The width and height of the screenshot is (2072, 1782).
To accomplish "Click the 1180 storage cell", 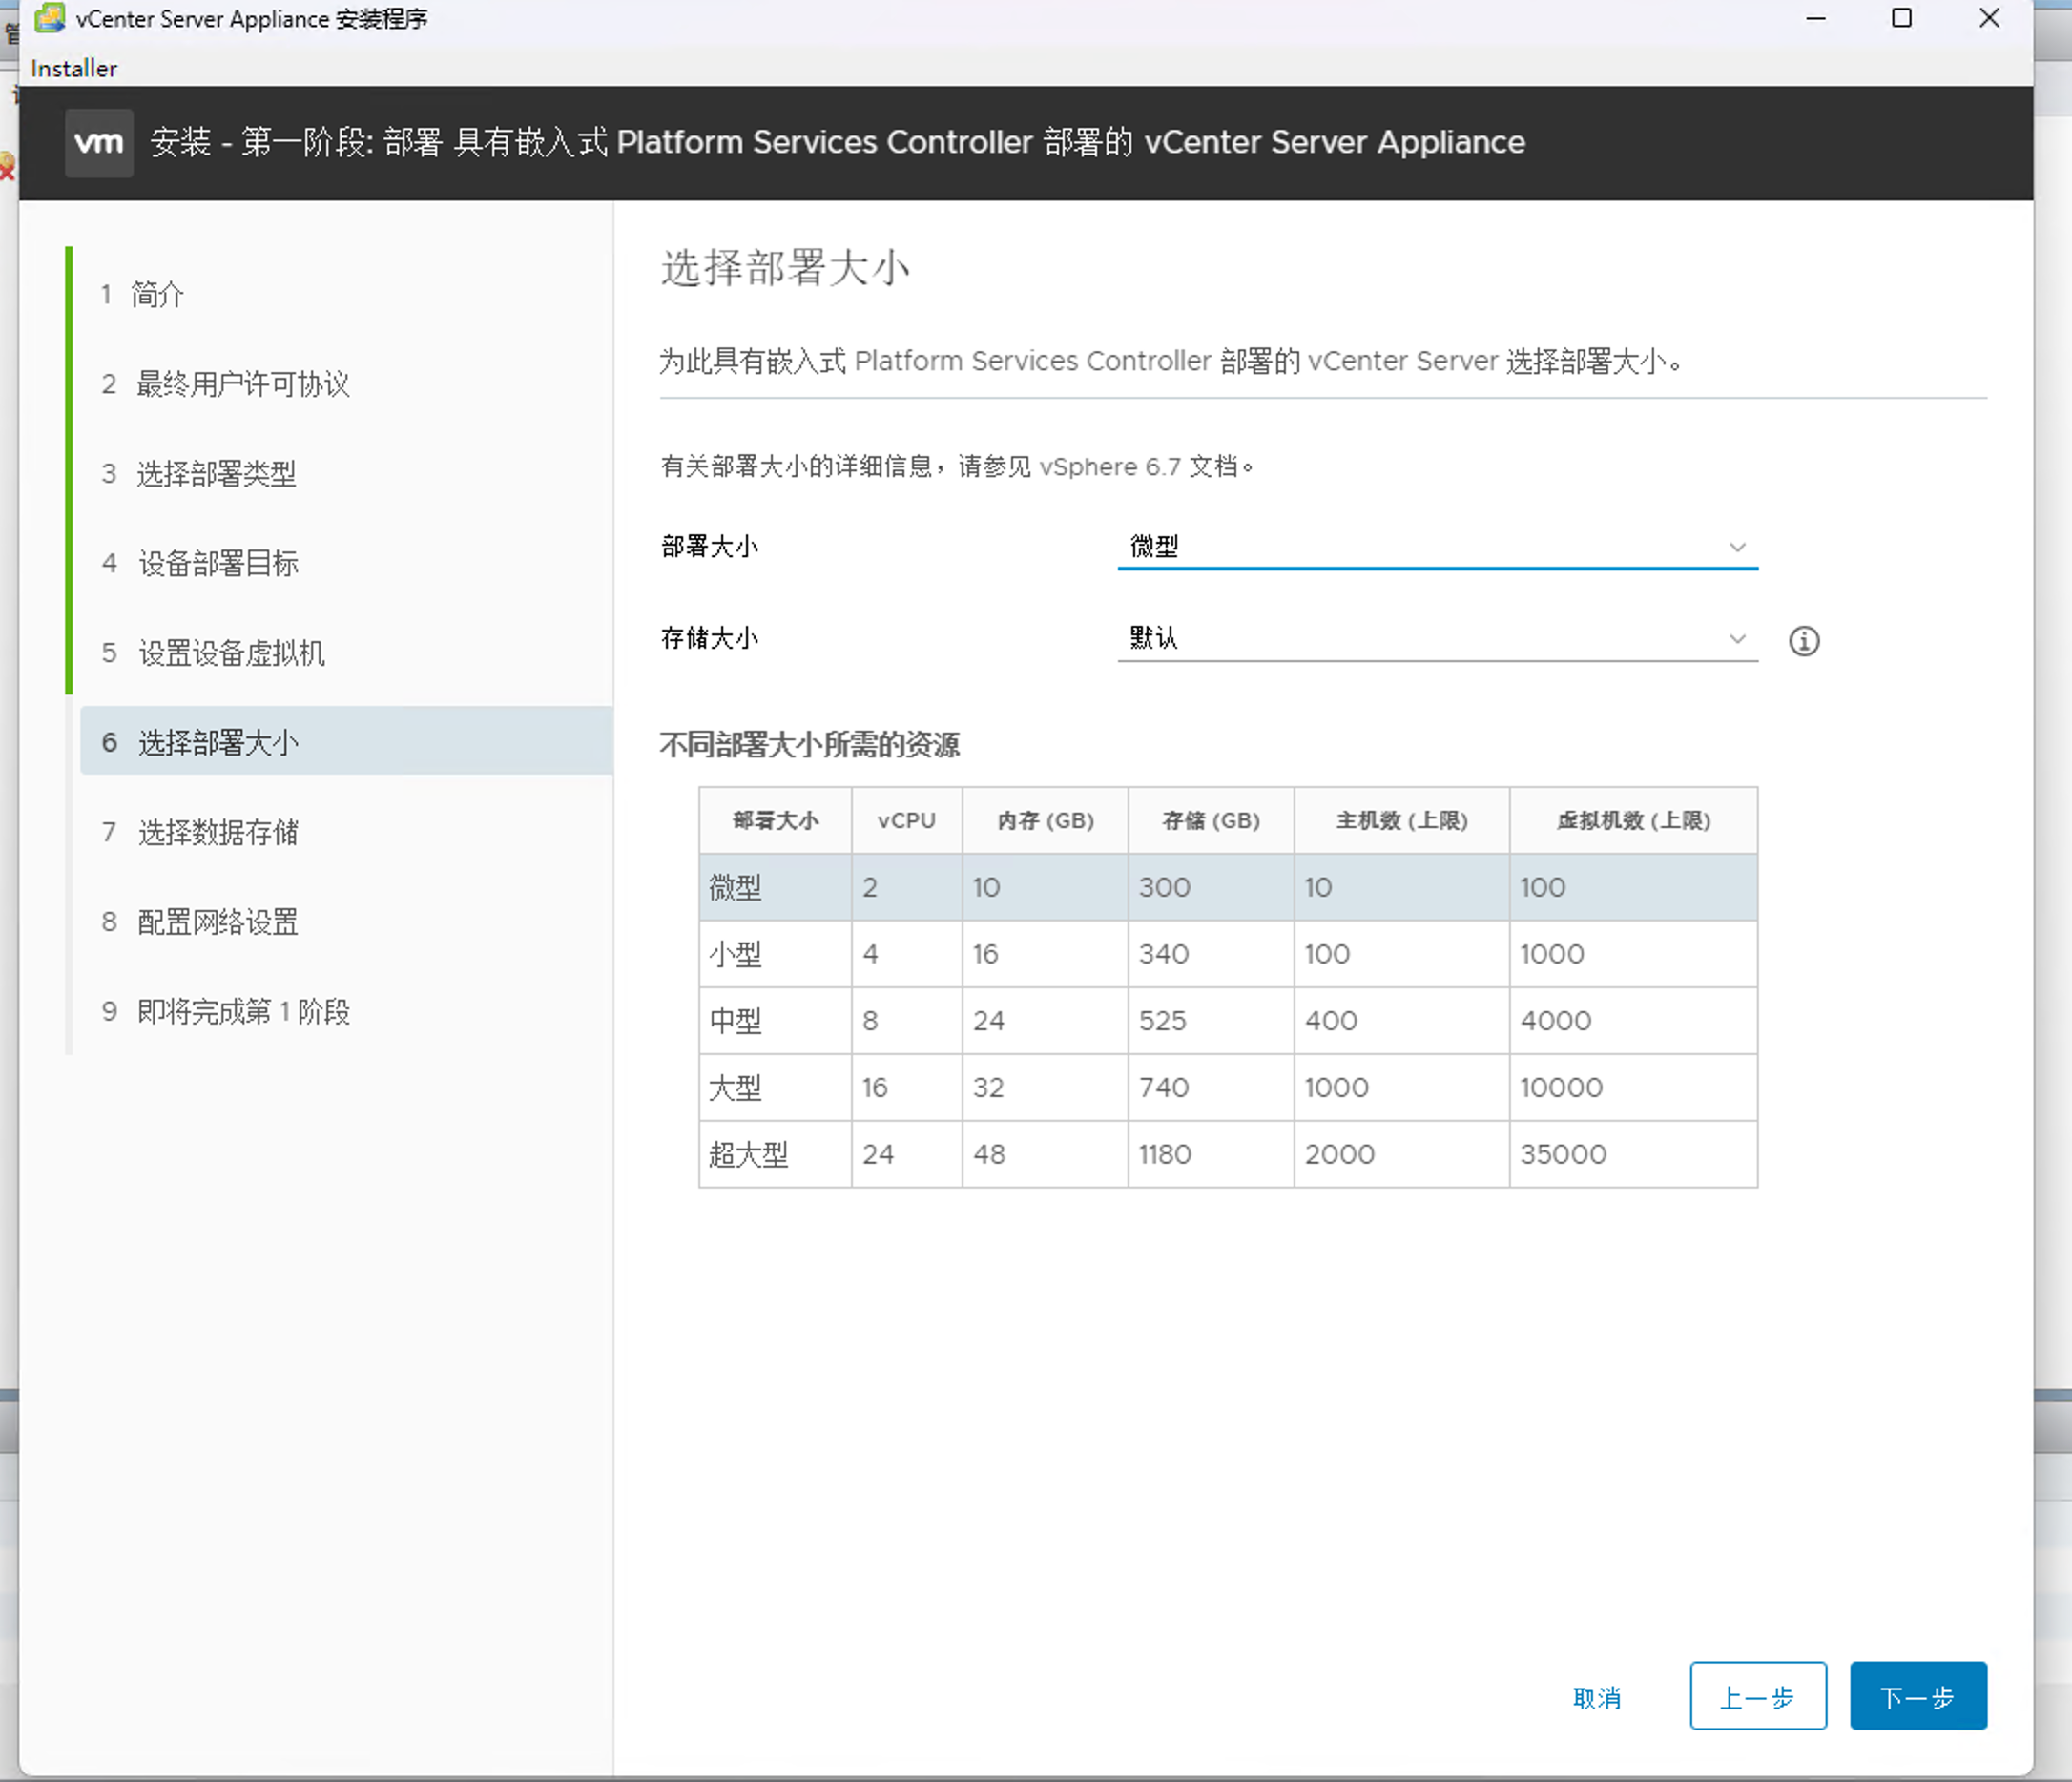I will [1211, 1154].
